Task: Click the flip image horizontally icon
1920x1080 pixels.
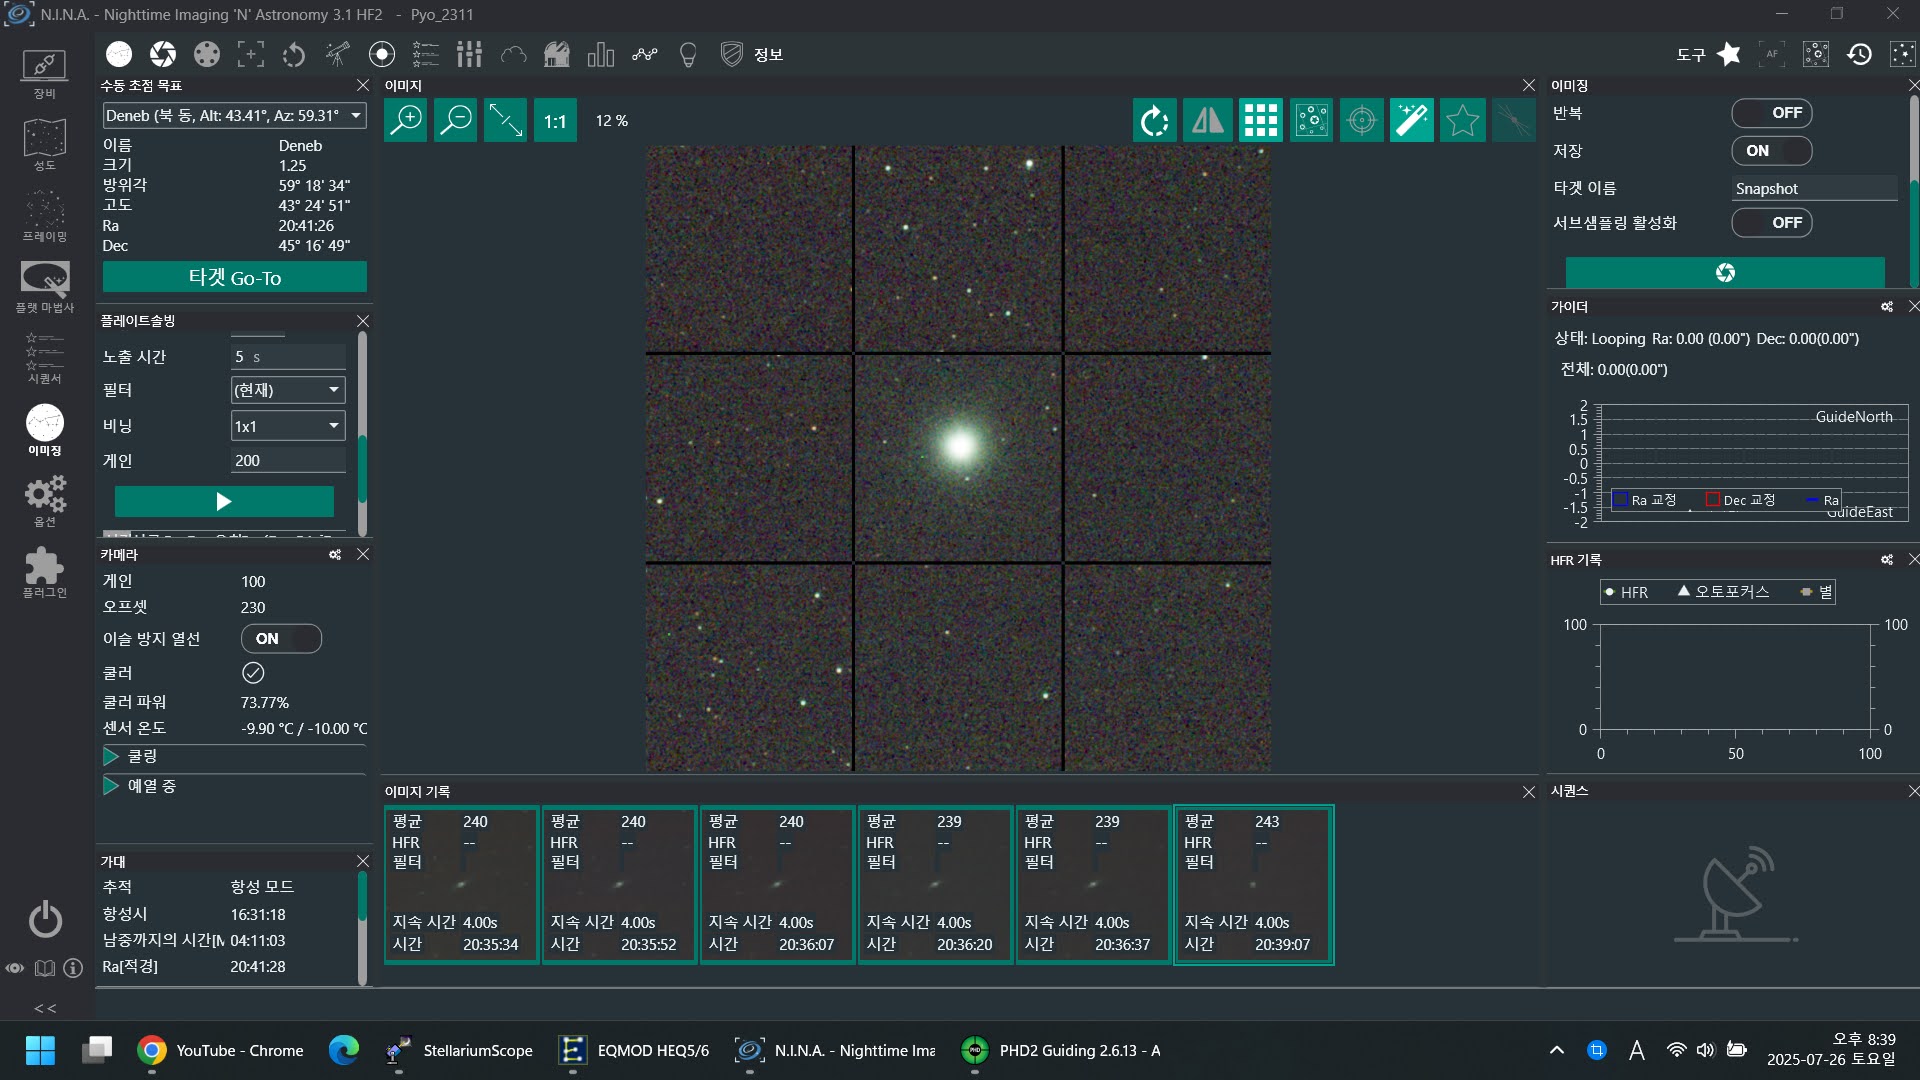Action: point(1207,121)
